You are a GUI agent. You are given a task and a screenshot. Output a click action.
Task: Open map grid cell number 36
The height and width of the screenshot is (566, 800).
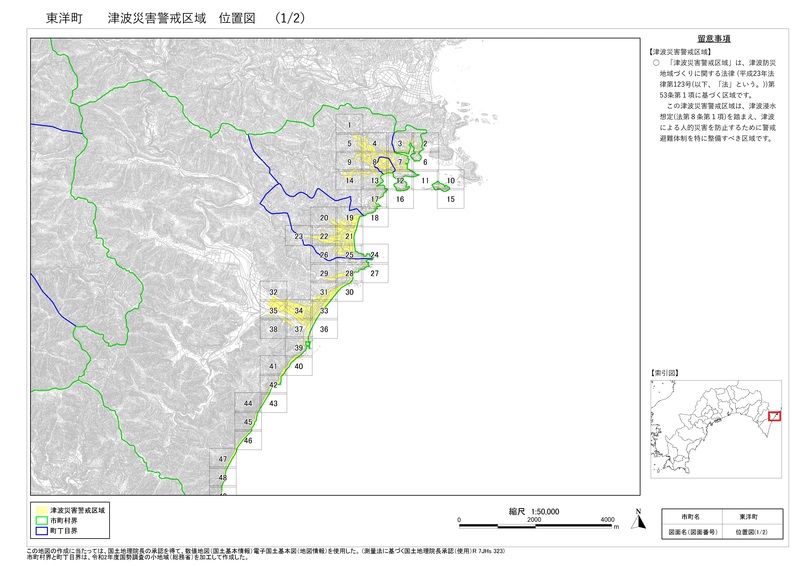click(323, 329)
